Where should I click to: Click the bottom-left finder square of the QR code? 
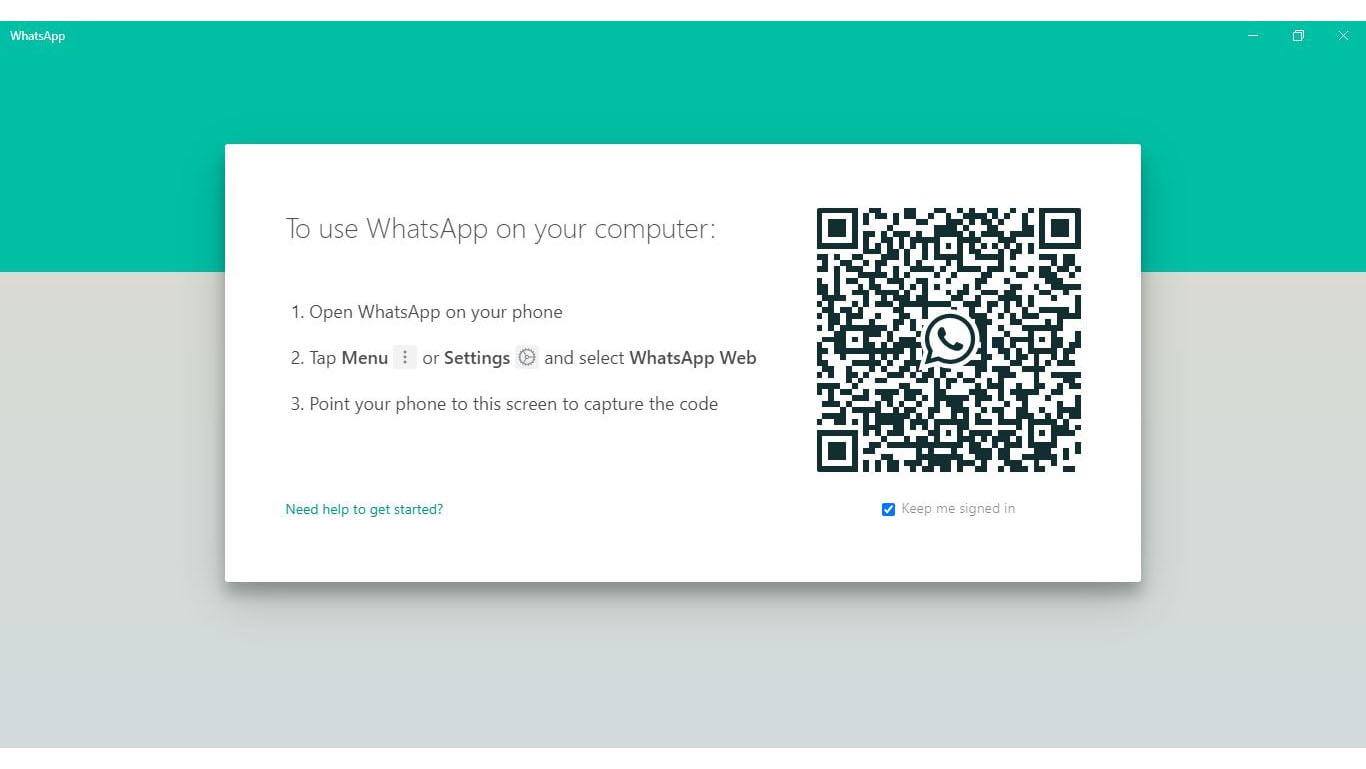click(x=838, y=451)
